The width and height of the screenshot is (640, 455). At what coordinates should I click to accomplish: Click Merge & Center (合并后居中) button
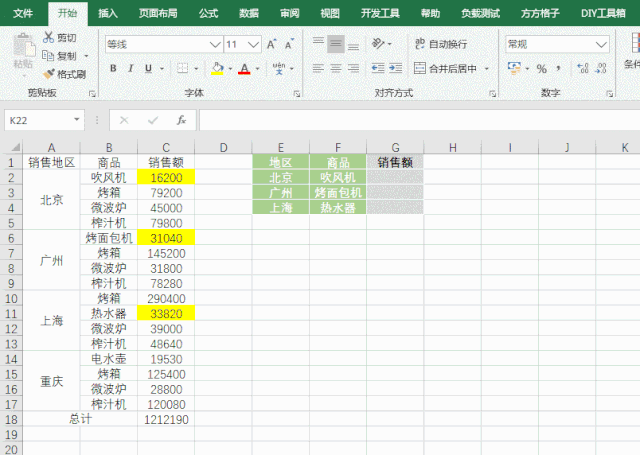(x=446, y=68)
